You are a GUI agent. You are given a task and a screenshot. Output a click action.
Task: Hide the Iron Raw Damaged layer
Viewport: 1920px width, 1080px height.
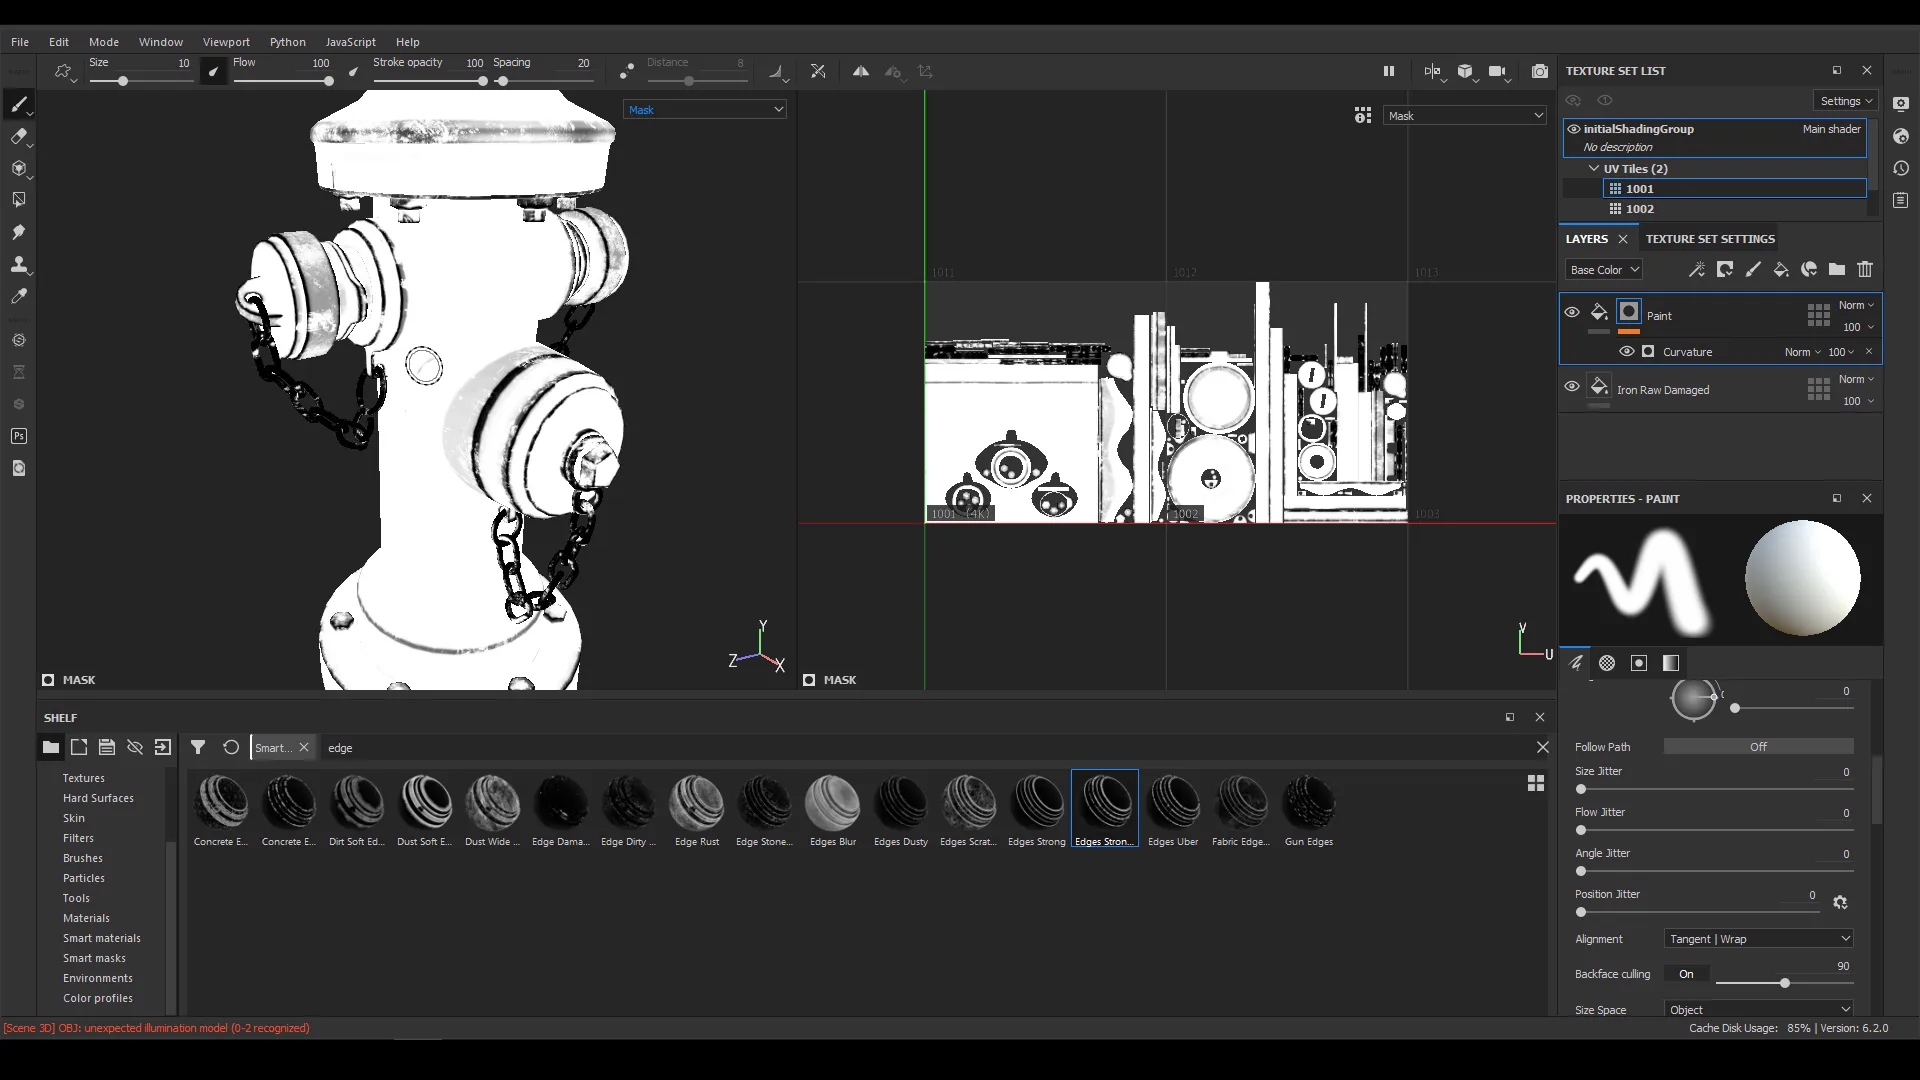click(1572, 386)
